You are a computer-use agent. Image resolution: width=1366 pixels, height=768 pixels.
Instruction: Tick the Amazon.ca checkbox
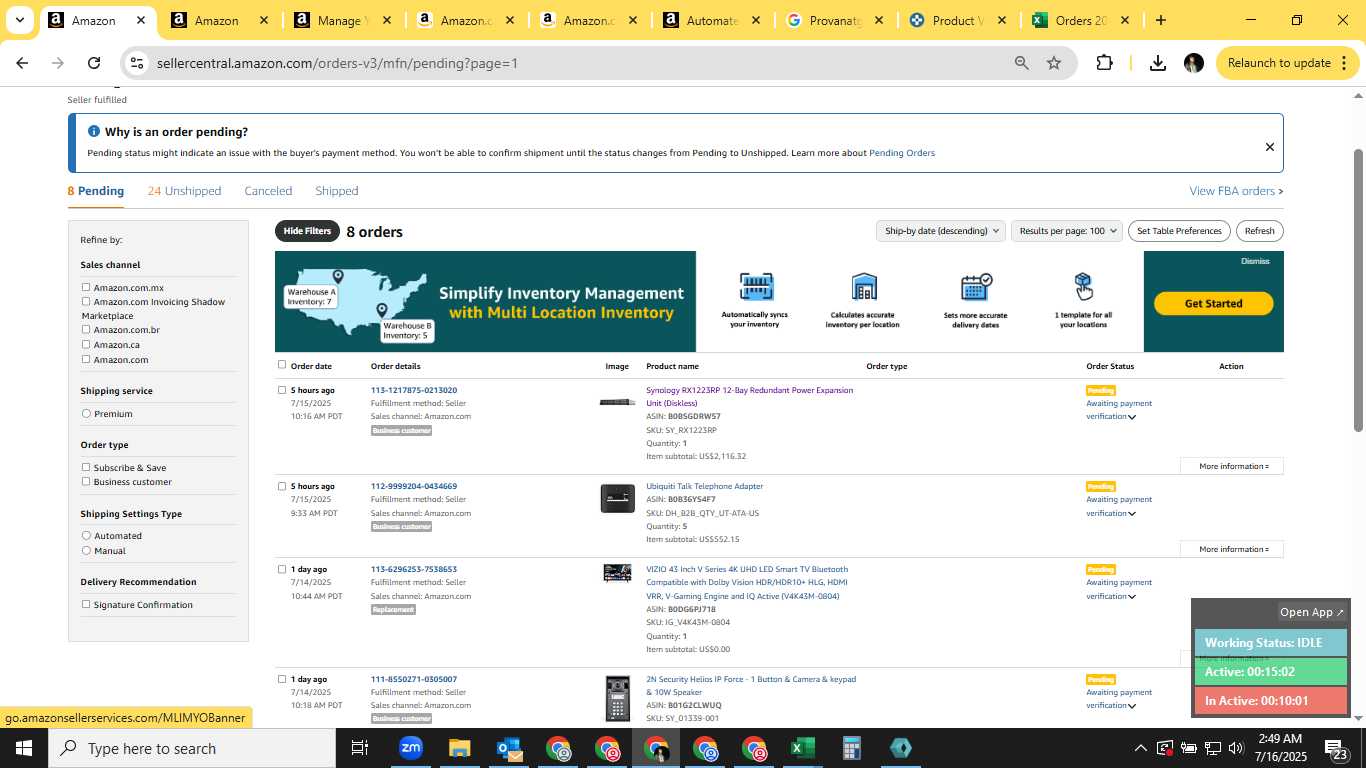click(x=86, y=344)
